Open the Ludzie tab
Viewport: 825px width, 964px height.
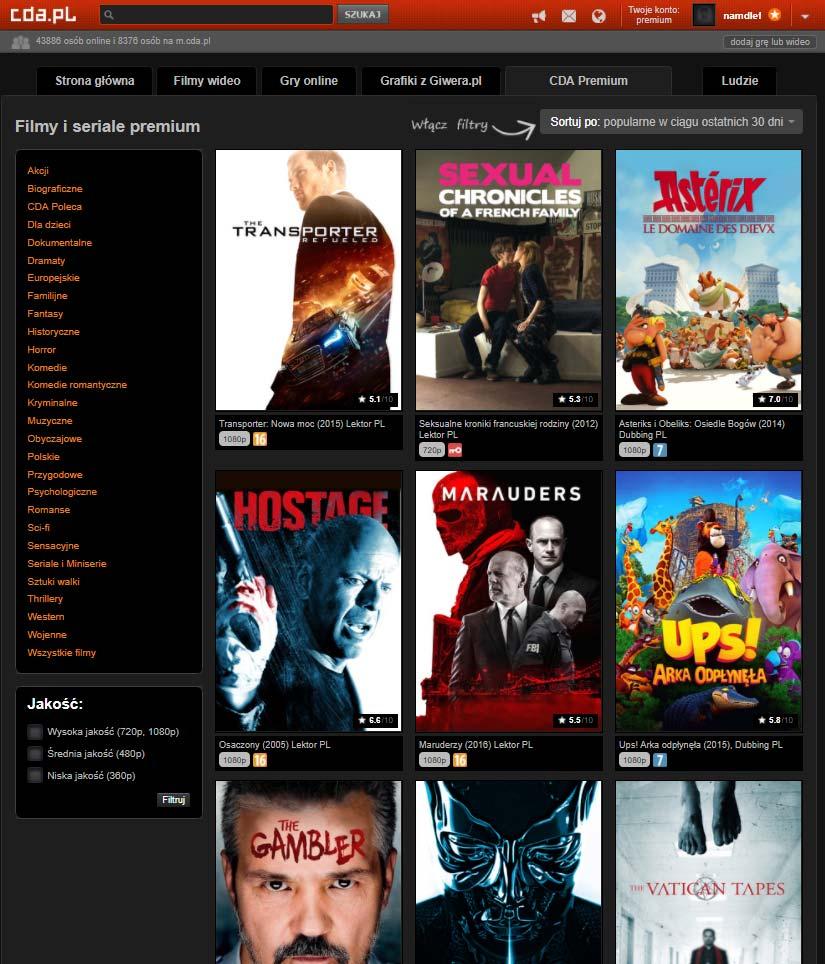tap(740, 81)
